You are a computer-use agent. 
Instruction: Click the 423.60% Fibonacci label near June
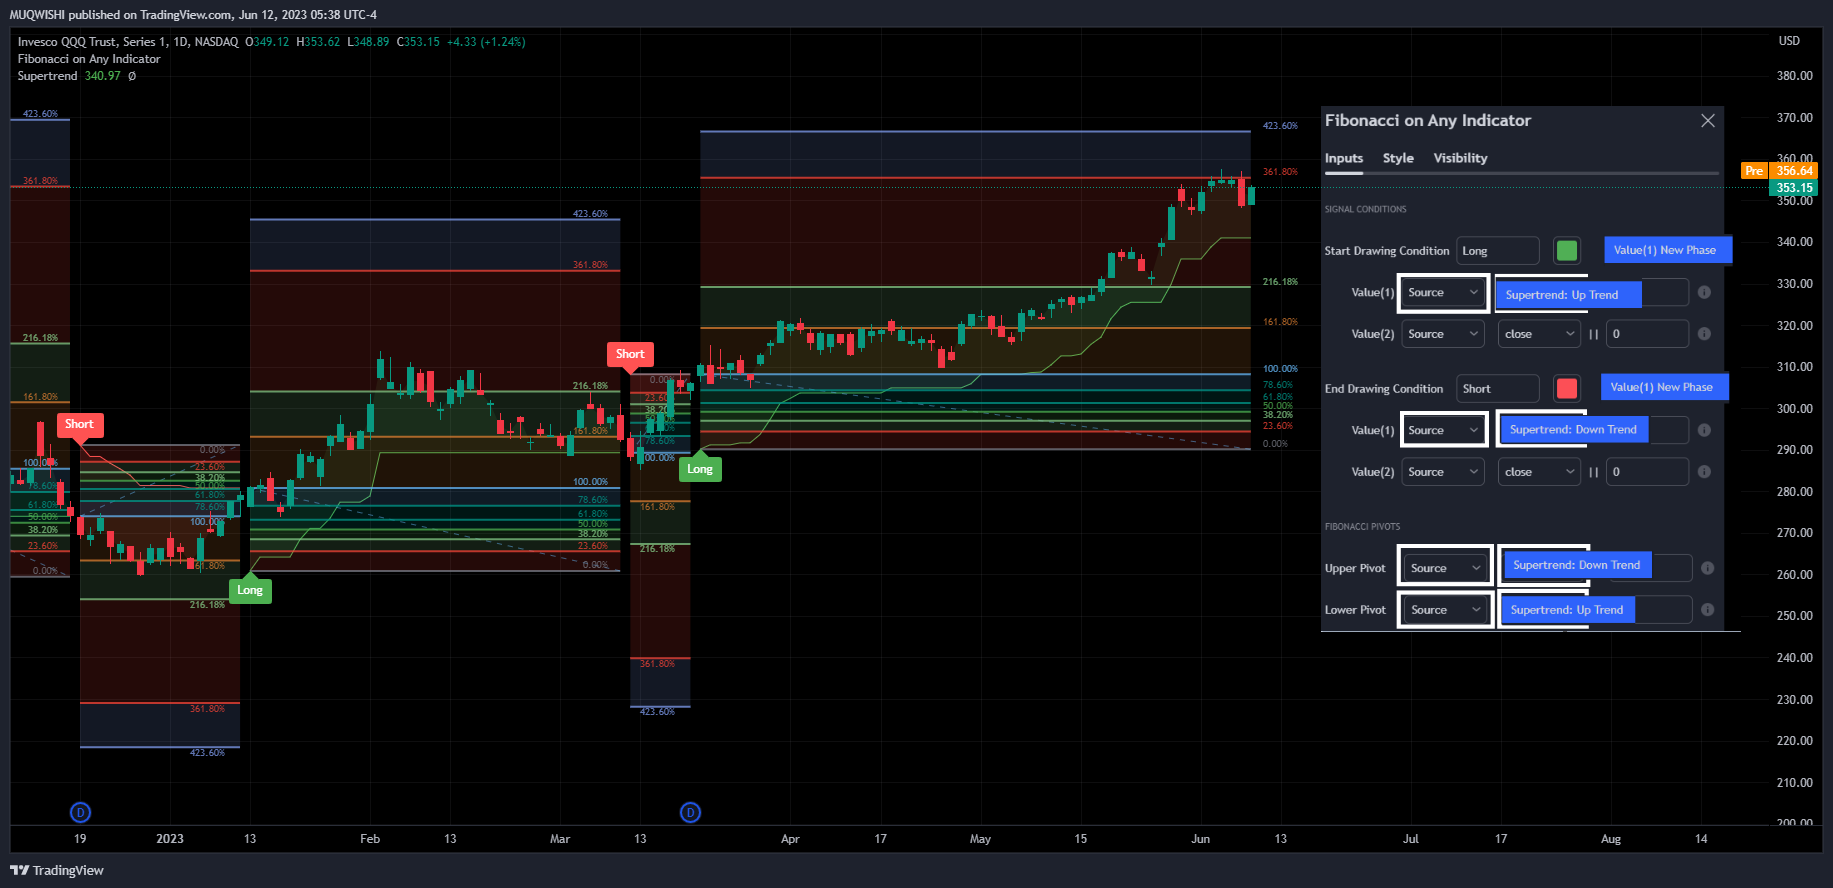1280,126
